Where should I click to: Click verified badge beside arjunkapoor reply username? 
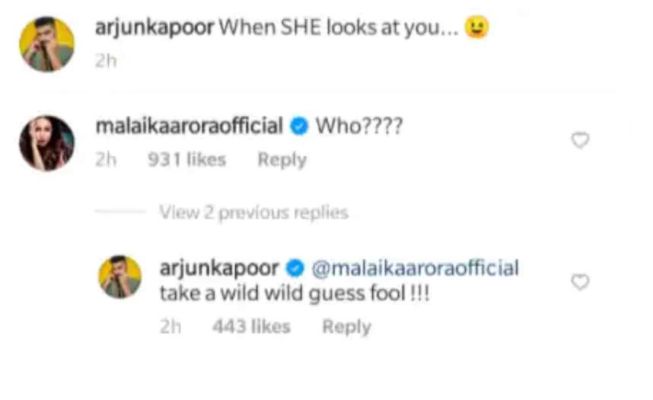click(295, 268)
